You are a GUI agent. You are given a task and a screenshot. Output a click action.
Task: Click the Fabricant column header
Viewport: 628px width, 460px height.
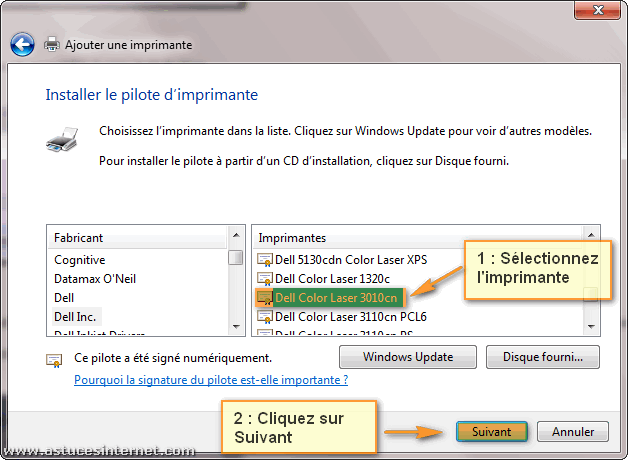[137, 238]
